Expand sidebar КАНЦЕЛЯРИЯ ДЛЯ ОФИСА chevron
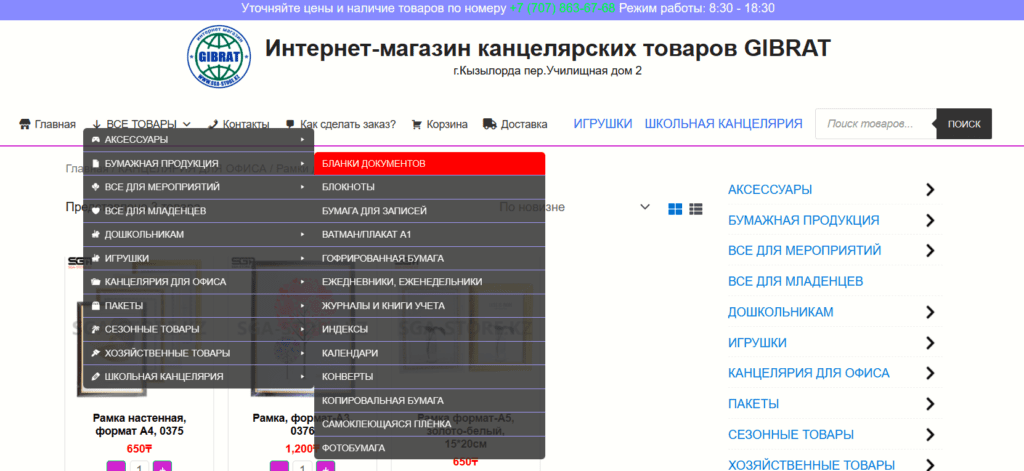The width and height of the screenshot is (1024, 471). tap(931, 374)
